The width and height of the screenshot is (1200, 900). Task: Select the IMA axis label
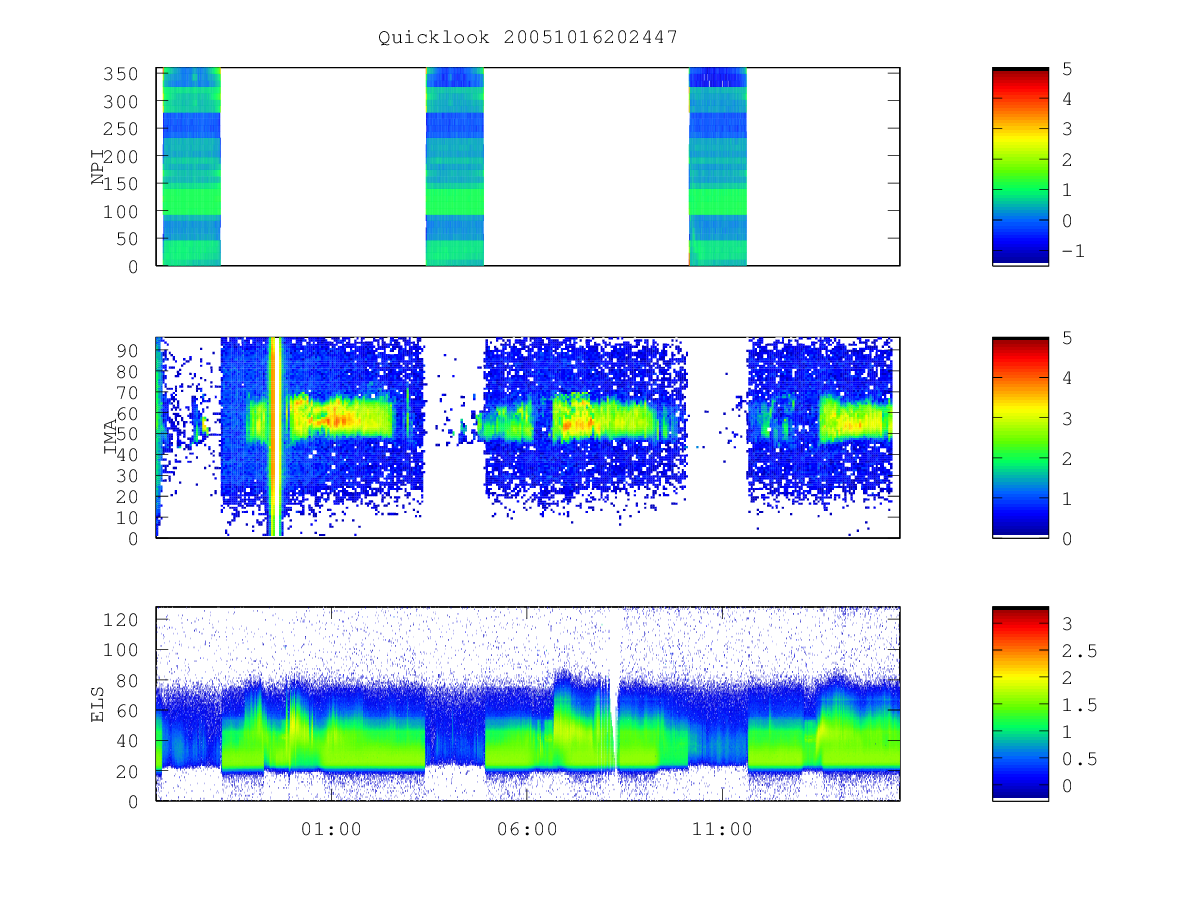tap(111, 437)
